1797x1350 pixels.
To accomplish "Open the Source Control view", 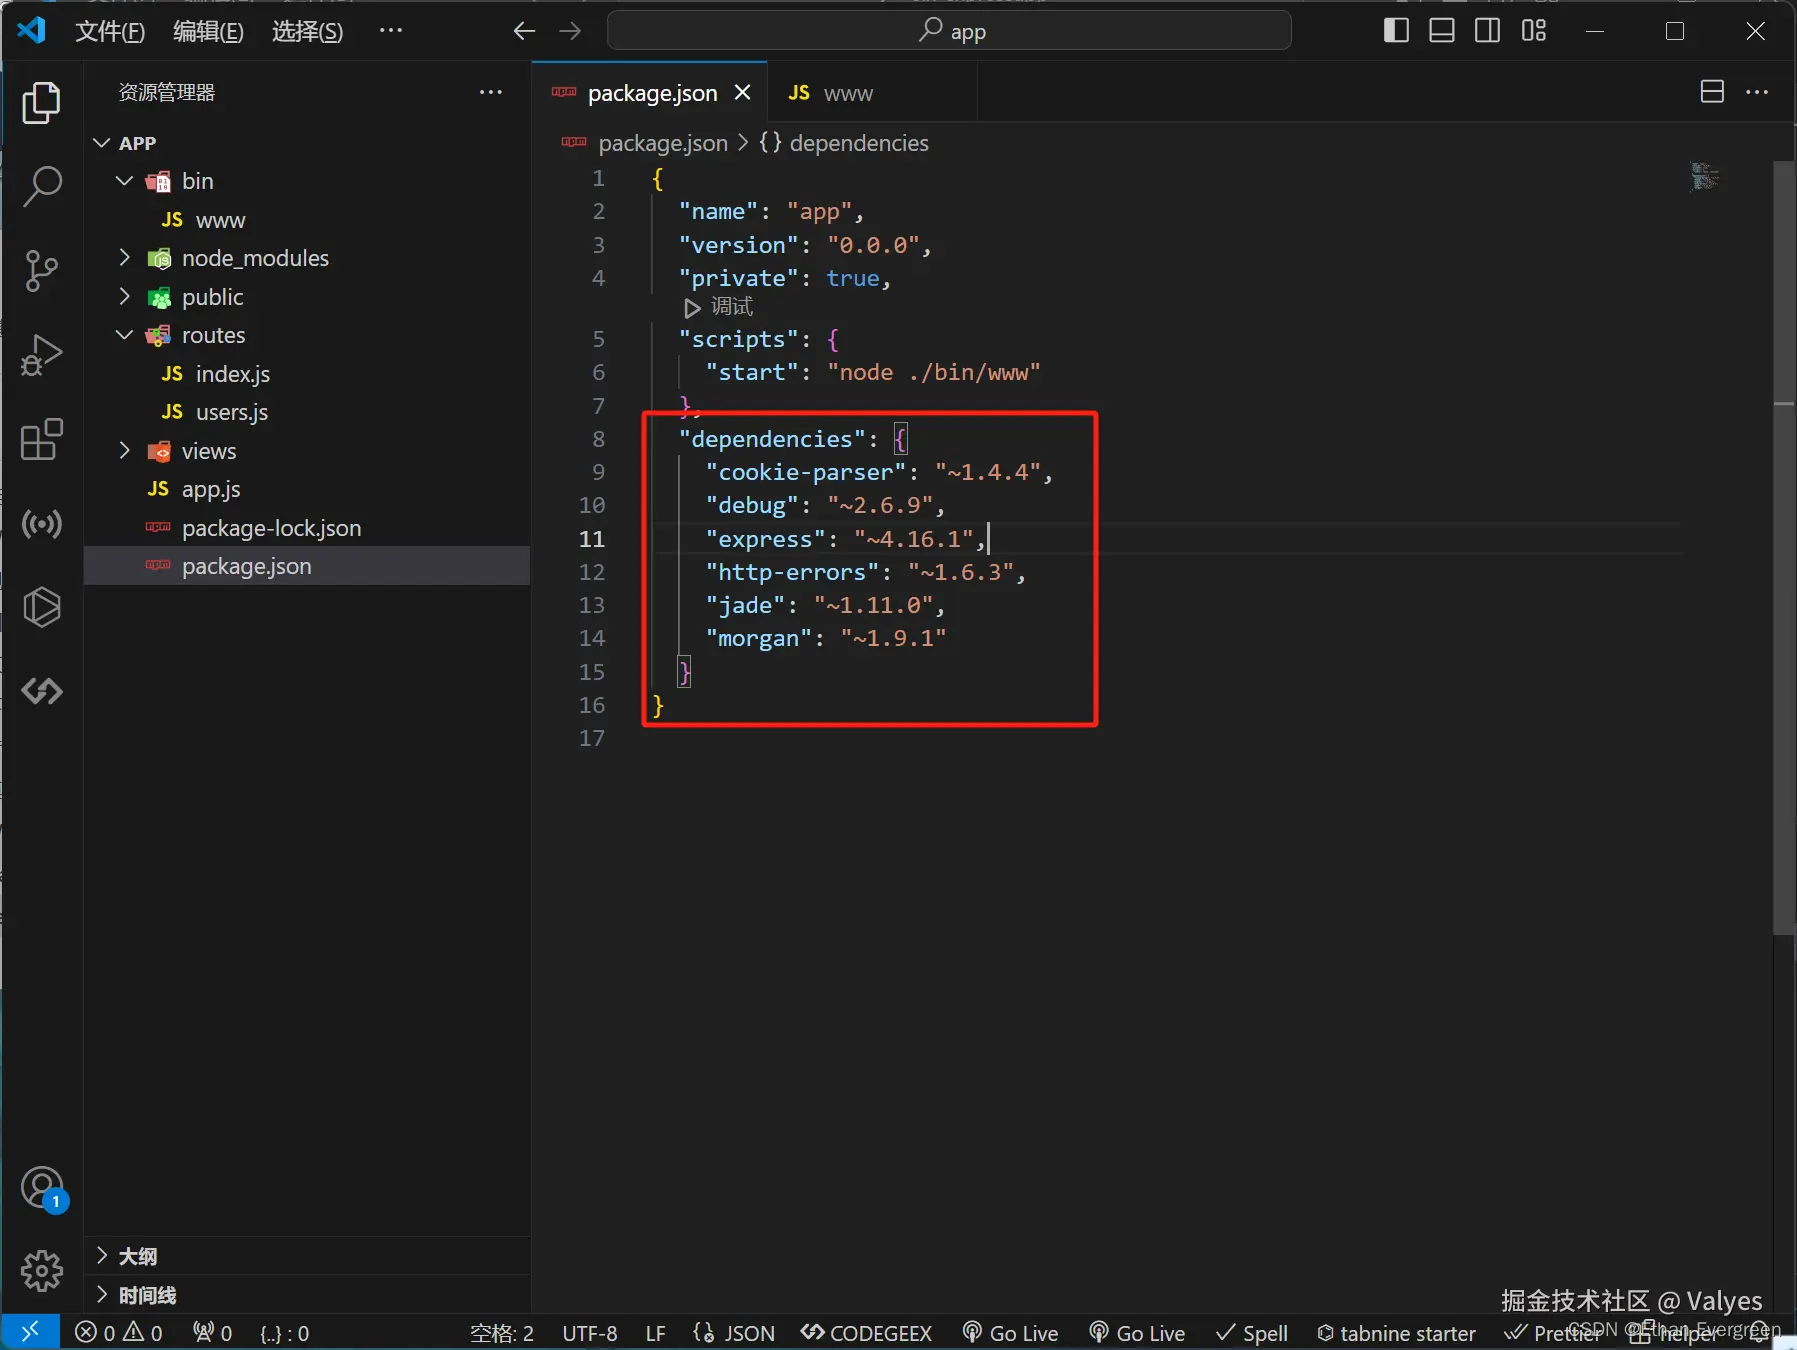I will point(41,270).
